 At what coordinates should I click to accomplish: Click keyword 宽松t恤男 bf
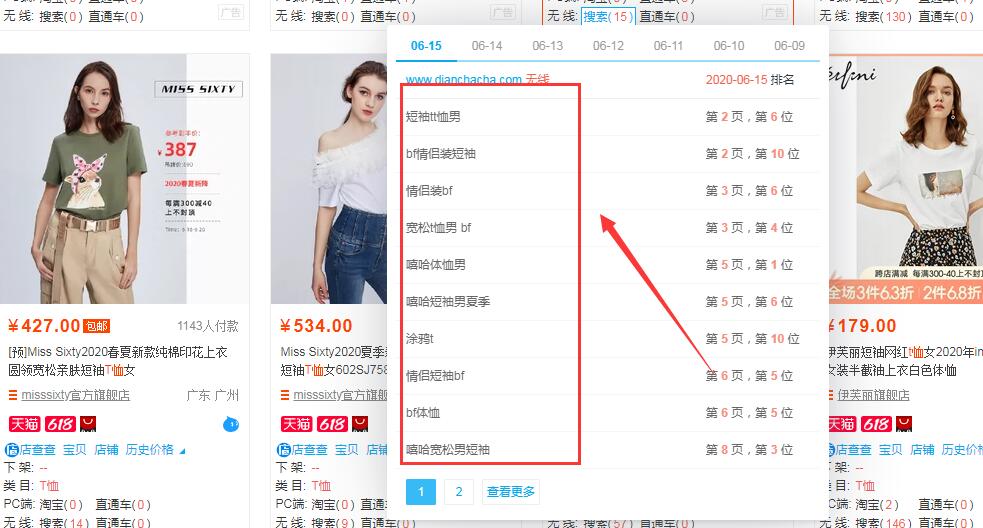pos(438,228)
